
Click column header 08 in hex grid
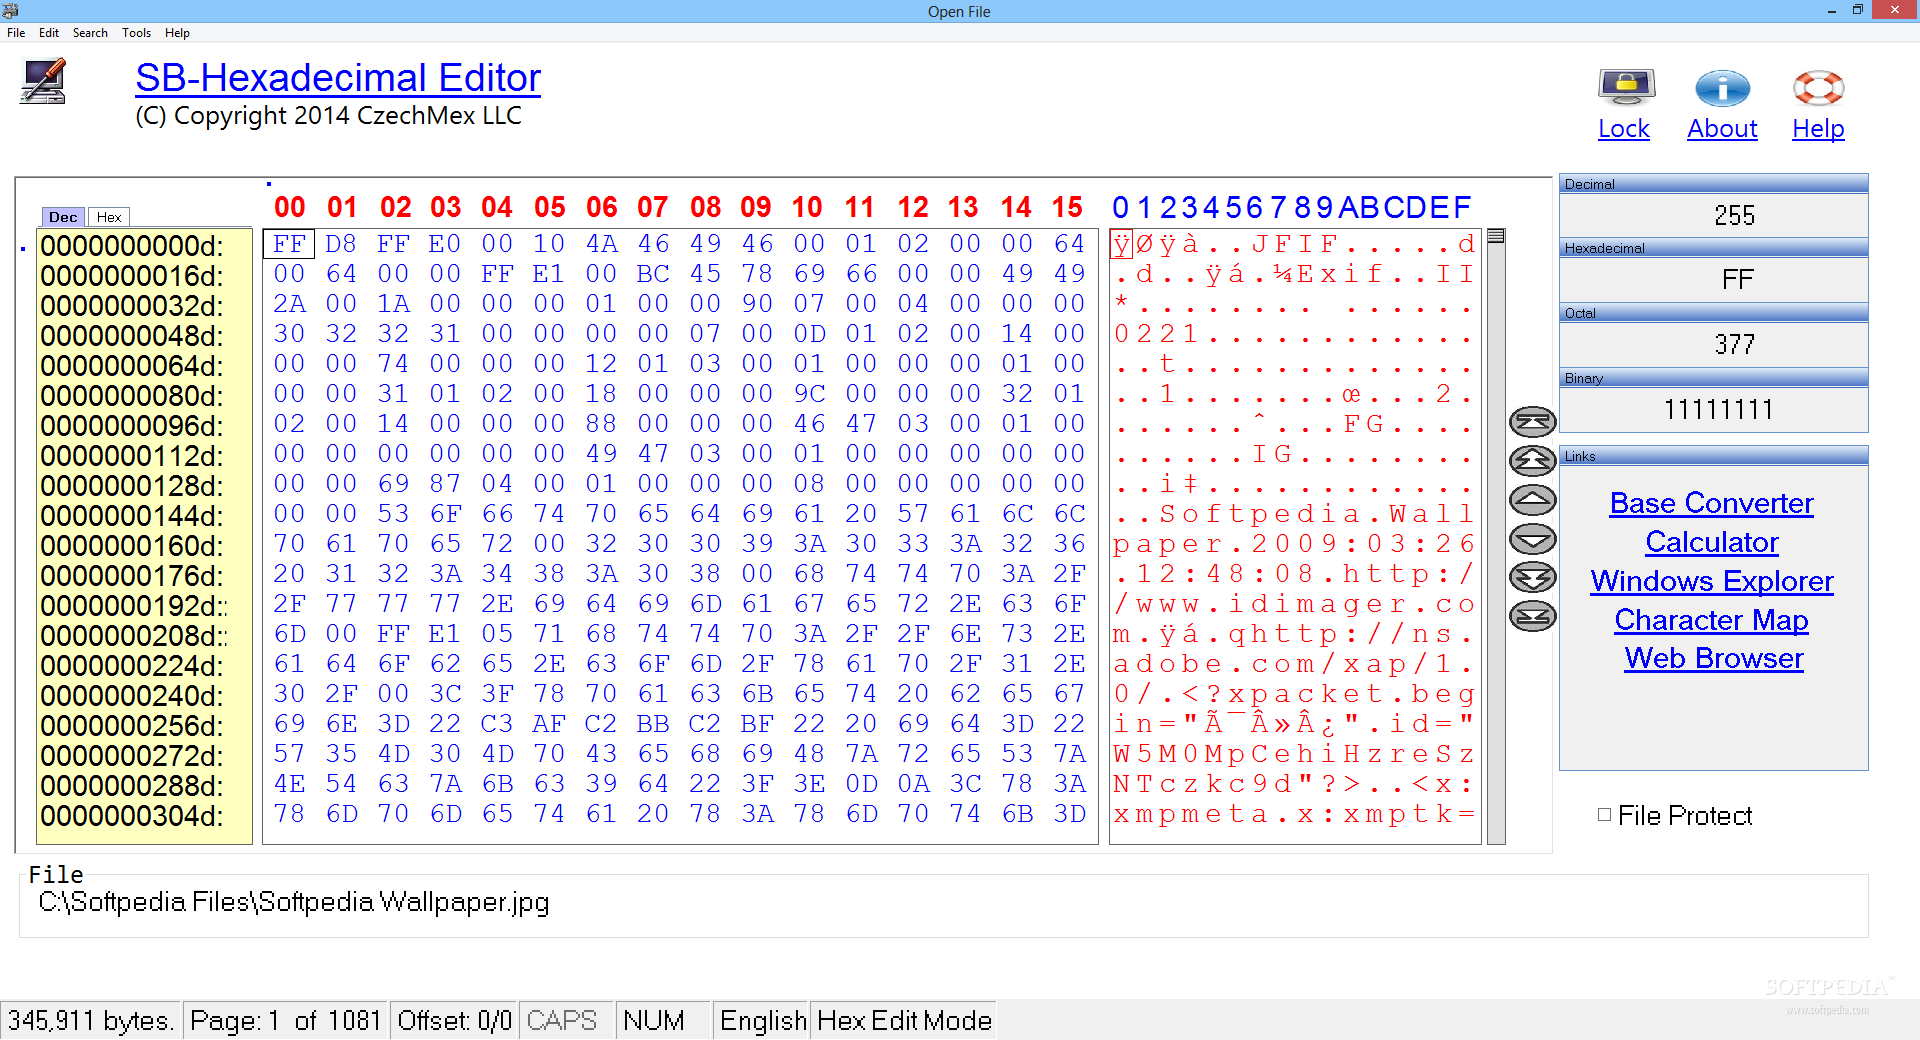pos(705,207)
